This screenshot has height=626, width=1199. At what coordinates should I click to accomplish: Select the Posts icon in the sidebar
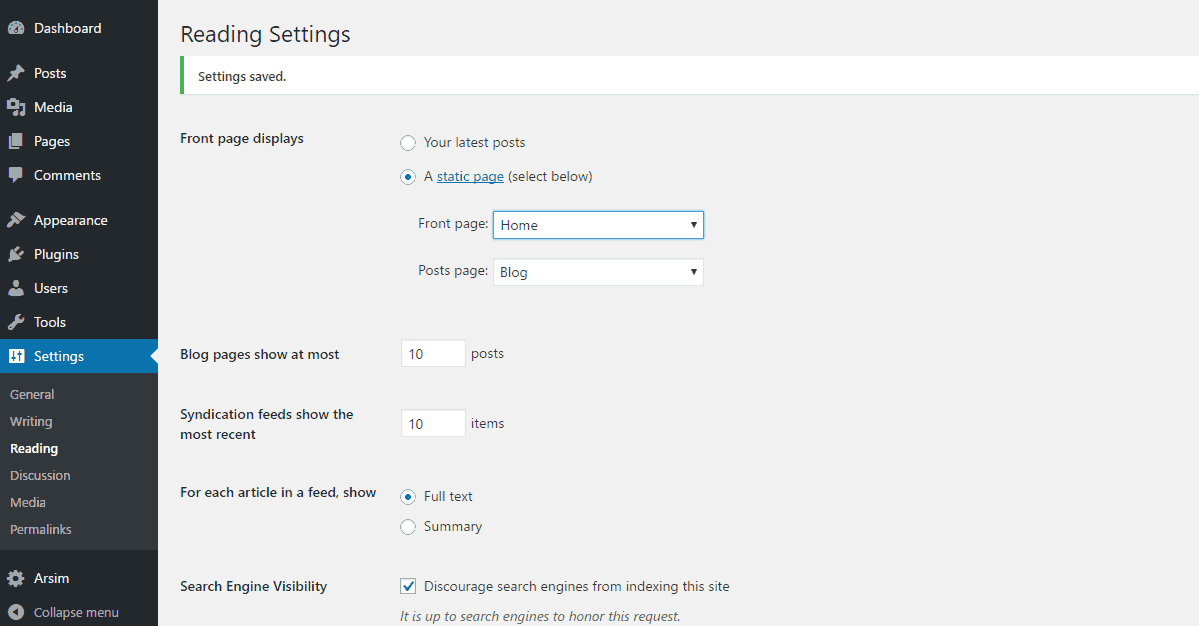pyautogui.click(x=16, y=72)
